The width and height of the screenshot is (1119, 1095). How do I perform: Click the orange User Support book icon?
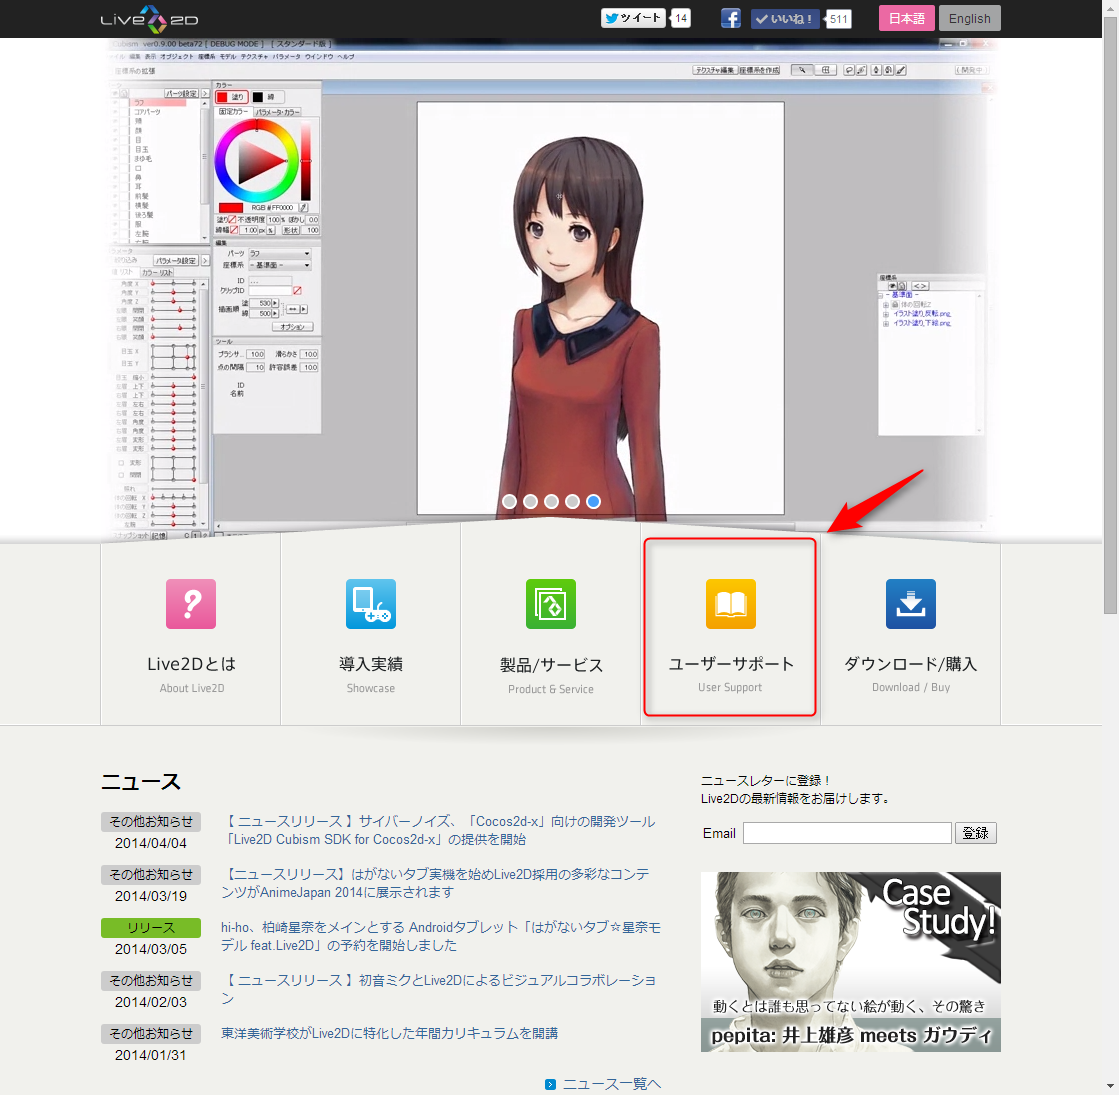730,604
